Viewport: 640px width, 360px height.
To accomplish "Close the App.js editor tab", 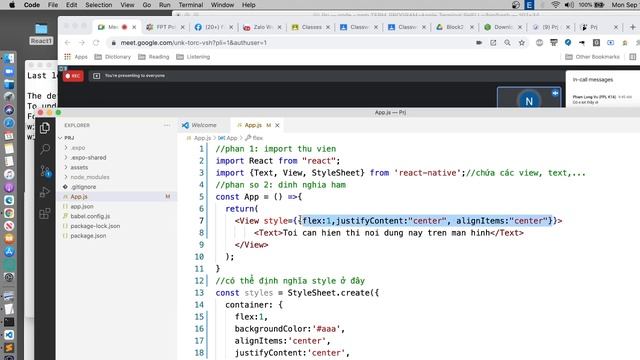I will point(277,125).
